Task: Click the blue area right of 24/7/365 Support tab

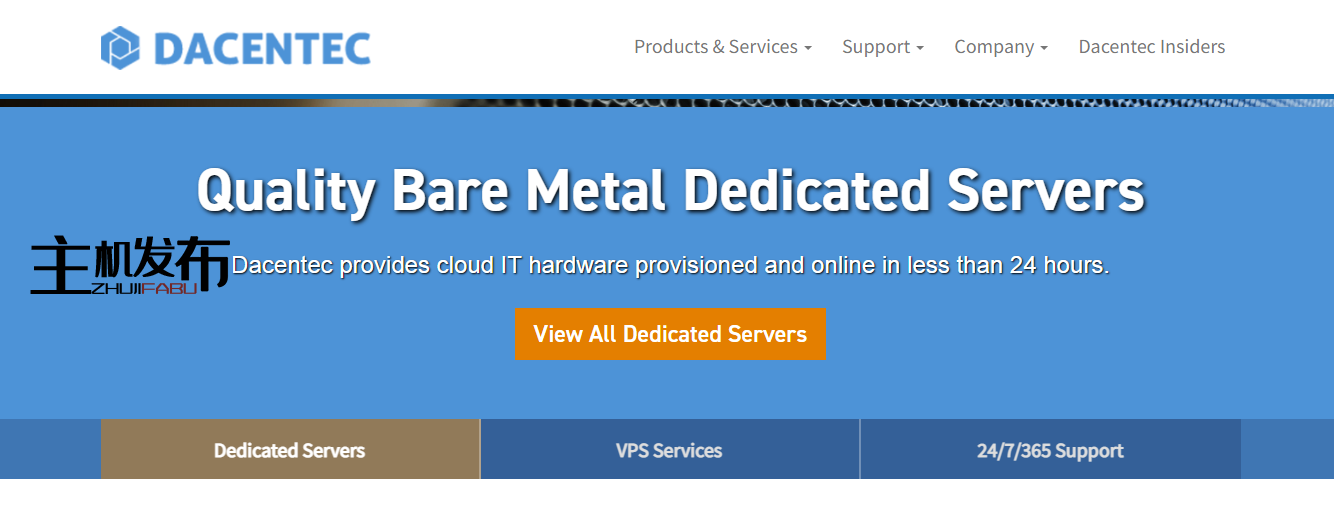Action: coord(1287,450)
